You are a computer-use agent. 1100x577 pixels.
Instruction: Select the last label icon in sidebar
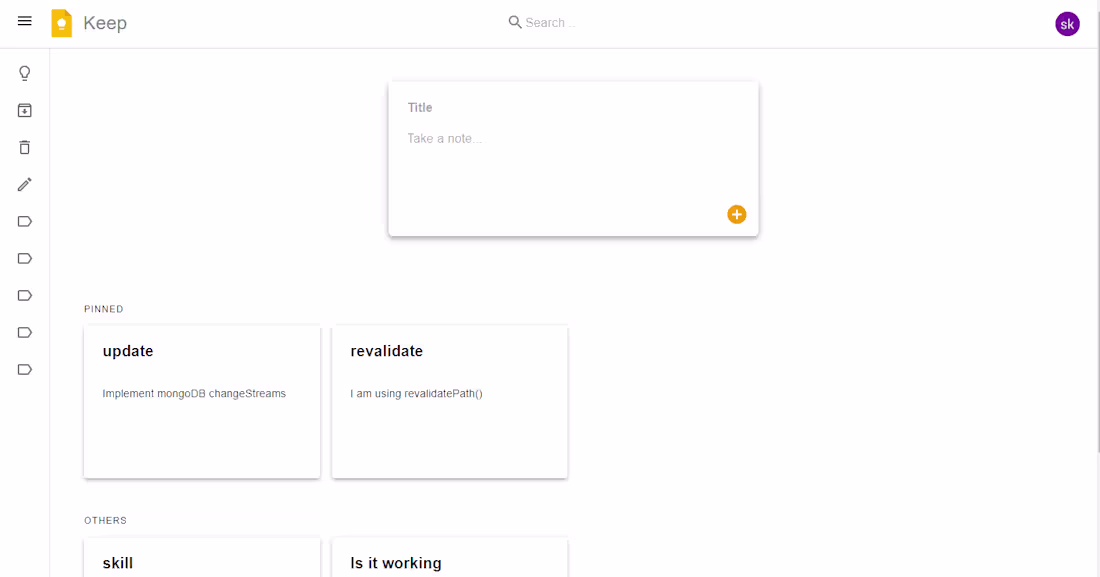click(24, 369)
